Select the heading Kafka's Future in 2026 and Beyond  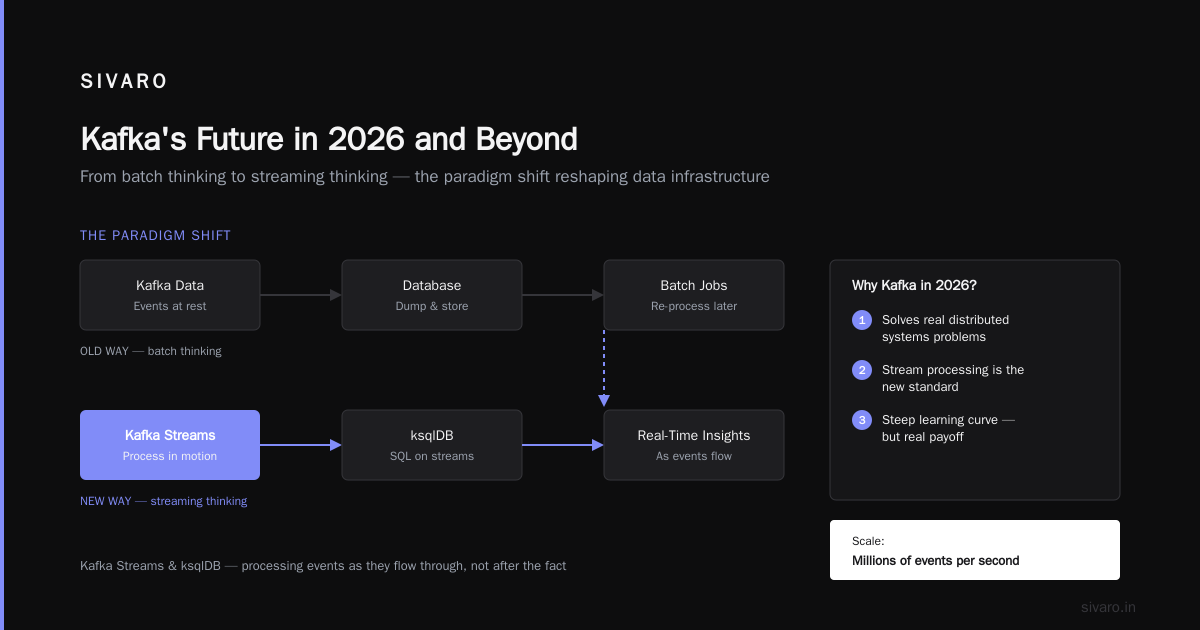point(329,138)
